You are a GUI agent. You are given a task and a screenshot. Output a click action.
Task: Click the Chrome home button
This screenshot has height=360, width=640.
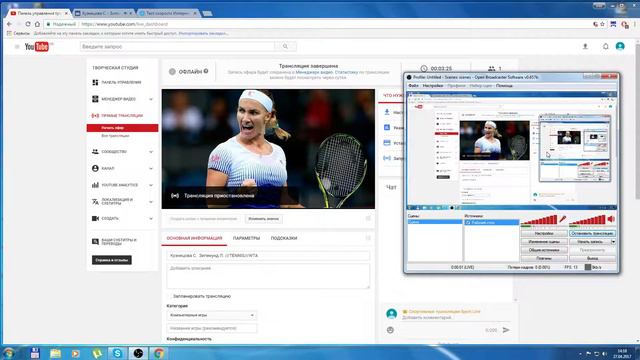[x=37, y=24]
